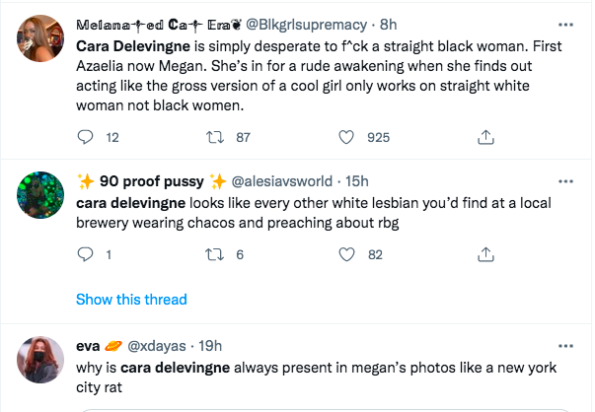Click the Show this thread link

[x=131, y=299]
